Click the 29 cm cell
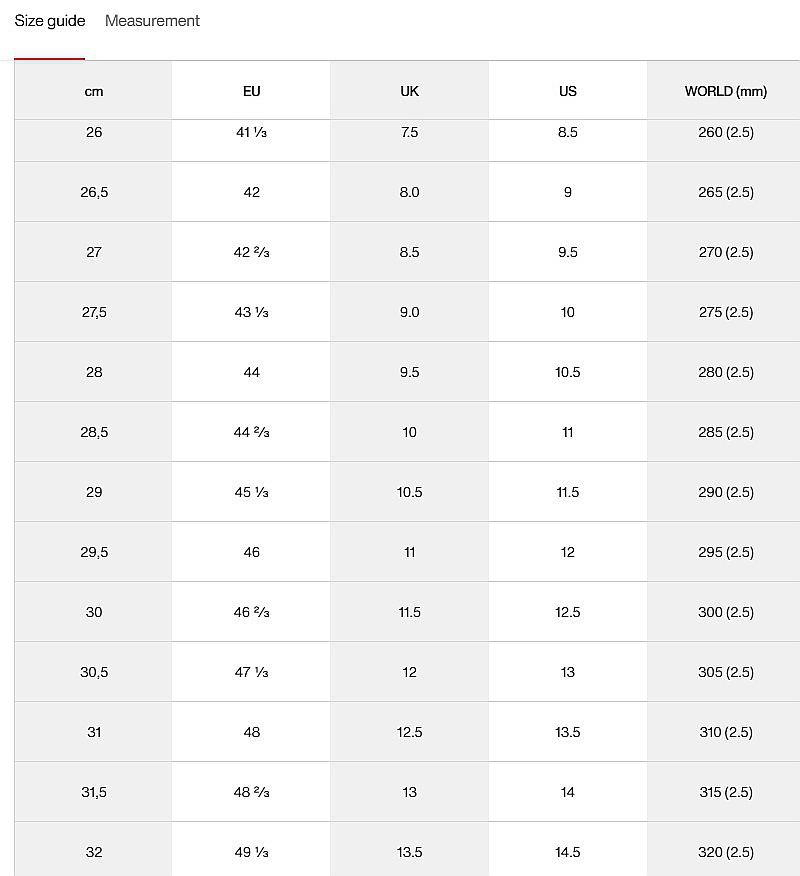The width and height of the screenshot is (800, 876). pyautogui.click(x=94, y=492)
